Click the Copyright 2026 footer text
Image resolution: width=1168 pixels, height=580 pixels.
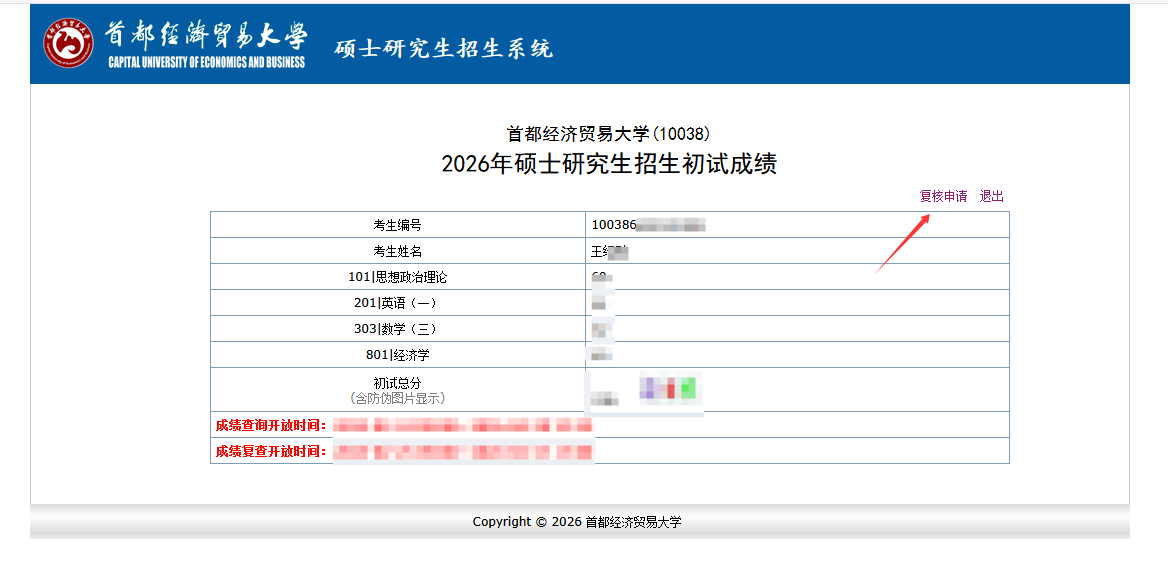(577, 522)
